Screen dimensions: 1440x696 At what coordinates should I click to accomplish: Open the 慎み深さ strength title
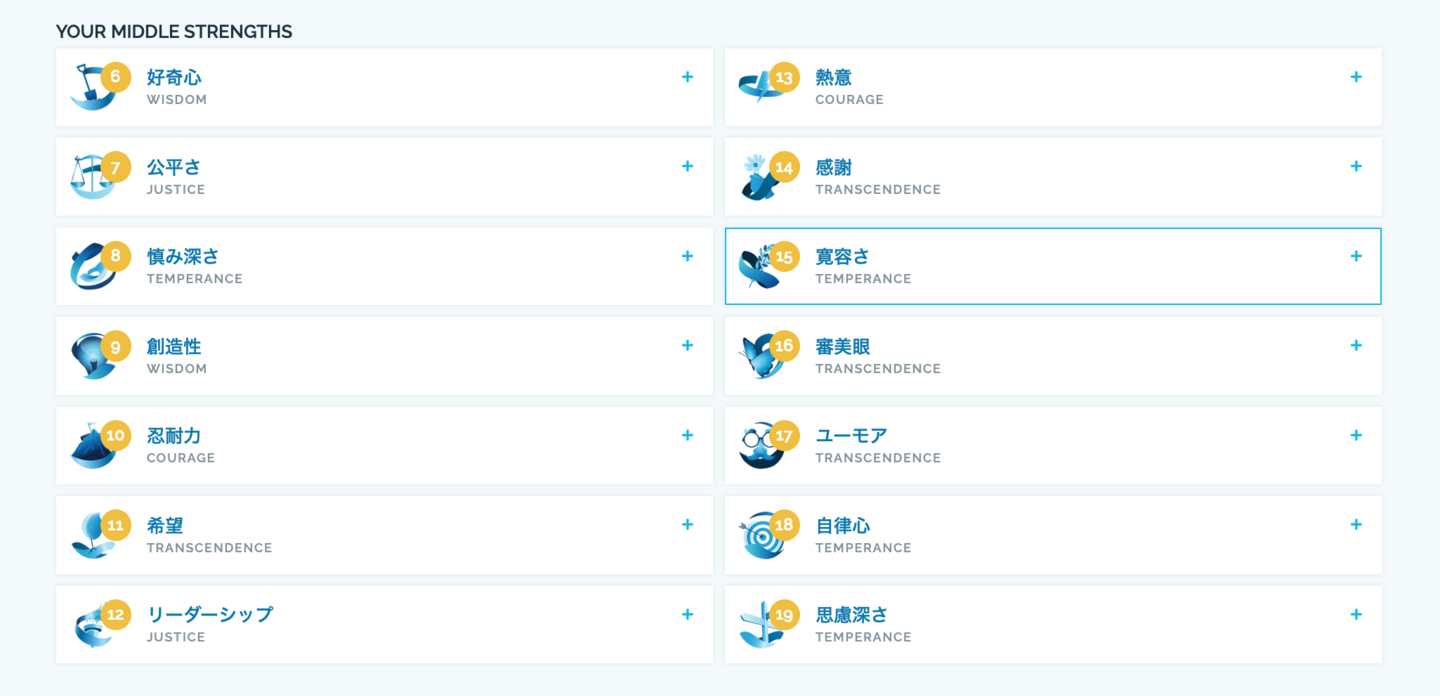[183, 257]
